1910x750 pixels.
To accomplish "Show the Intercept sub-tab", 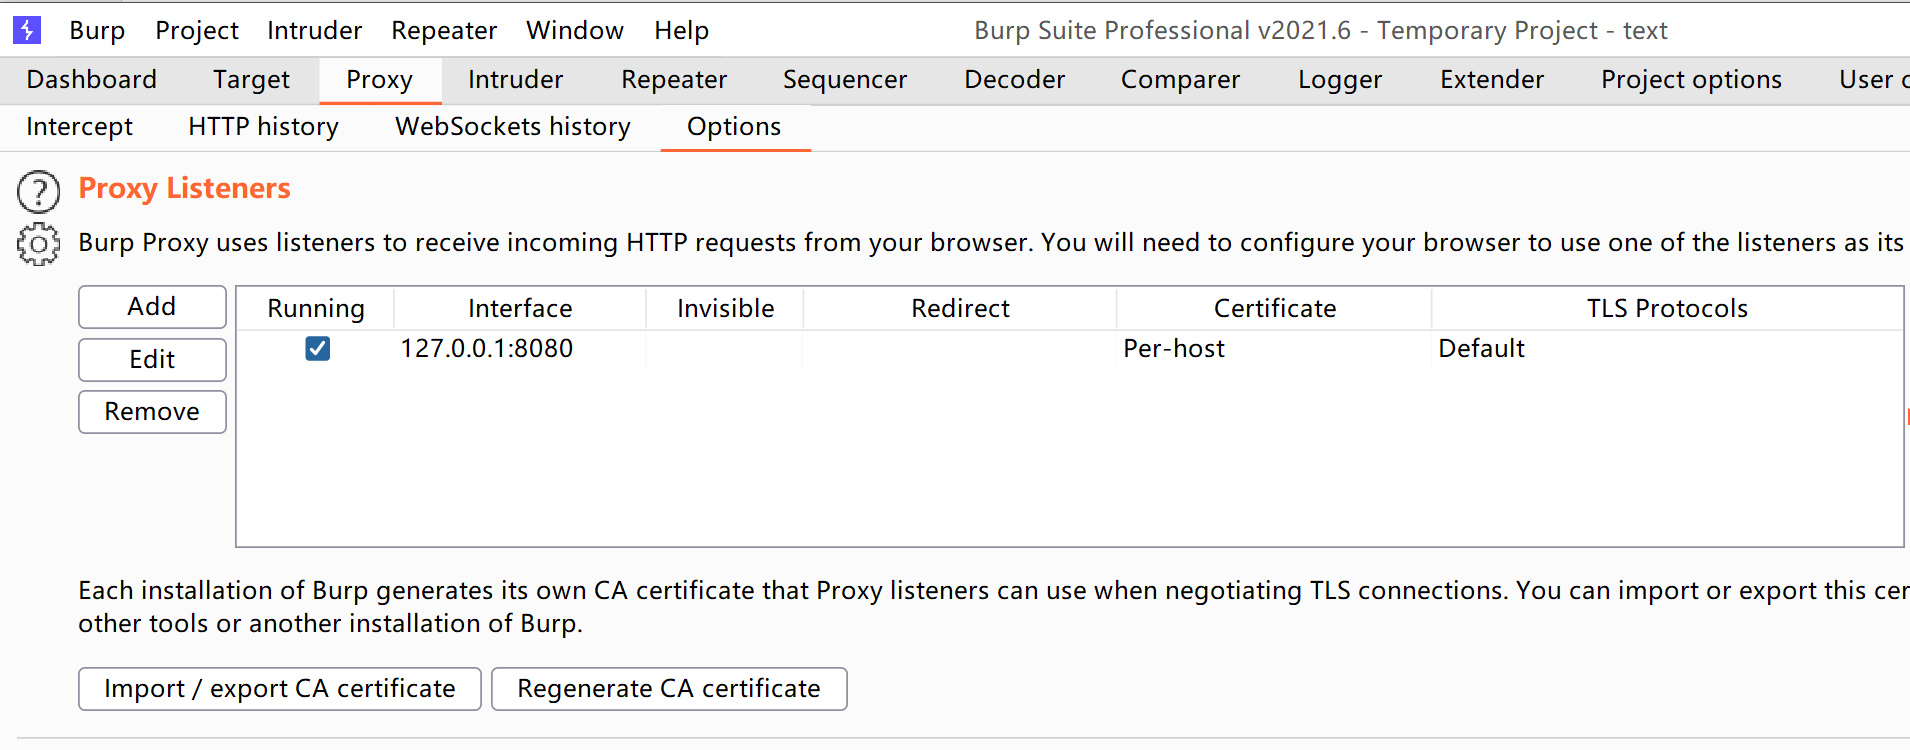I will 80,127.
